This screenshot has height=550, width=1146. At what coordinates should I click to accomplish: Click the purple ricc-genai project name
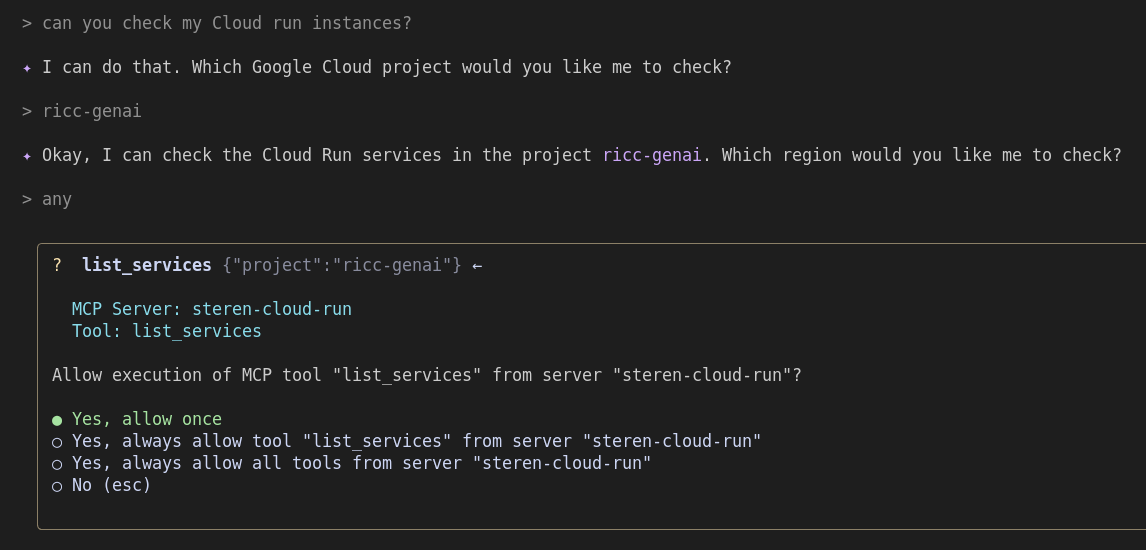coord(651,155)
